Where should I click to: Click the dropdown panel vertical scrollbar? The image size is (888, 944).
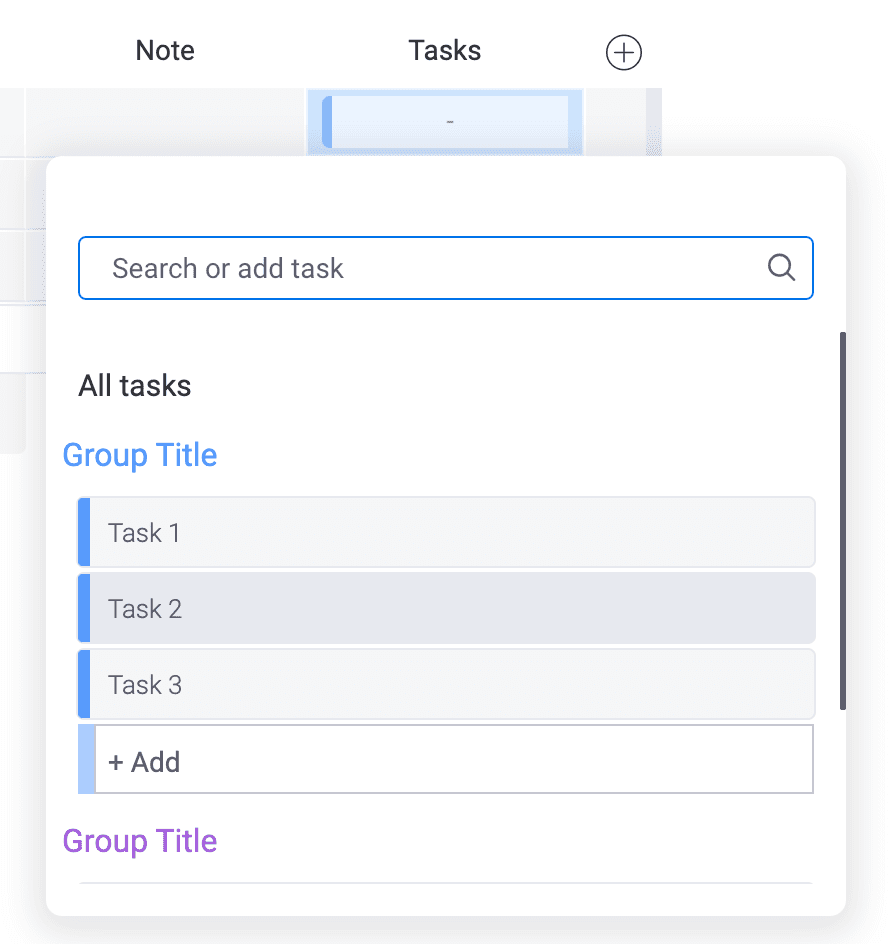[843, 521]
